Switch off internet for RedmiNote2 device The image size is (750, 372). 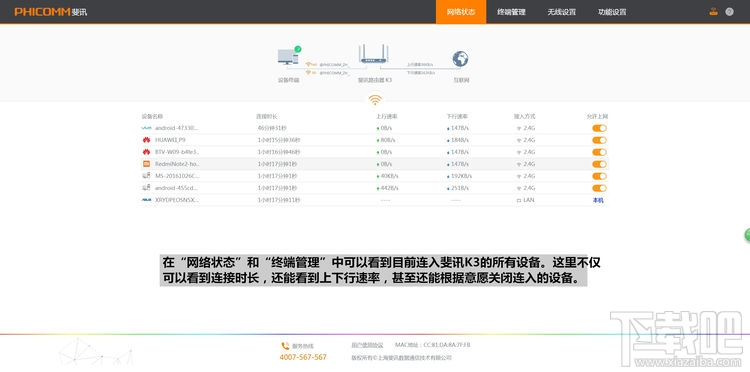tap(599, 164)
